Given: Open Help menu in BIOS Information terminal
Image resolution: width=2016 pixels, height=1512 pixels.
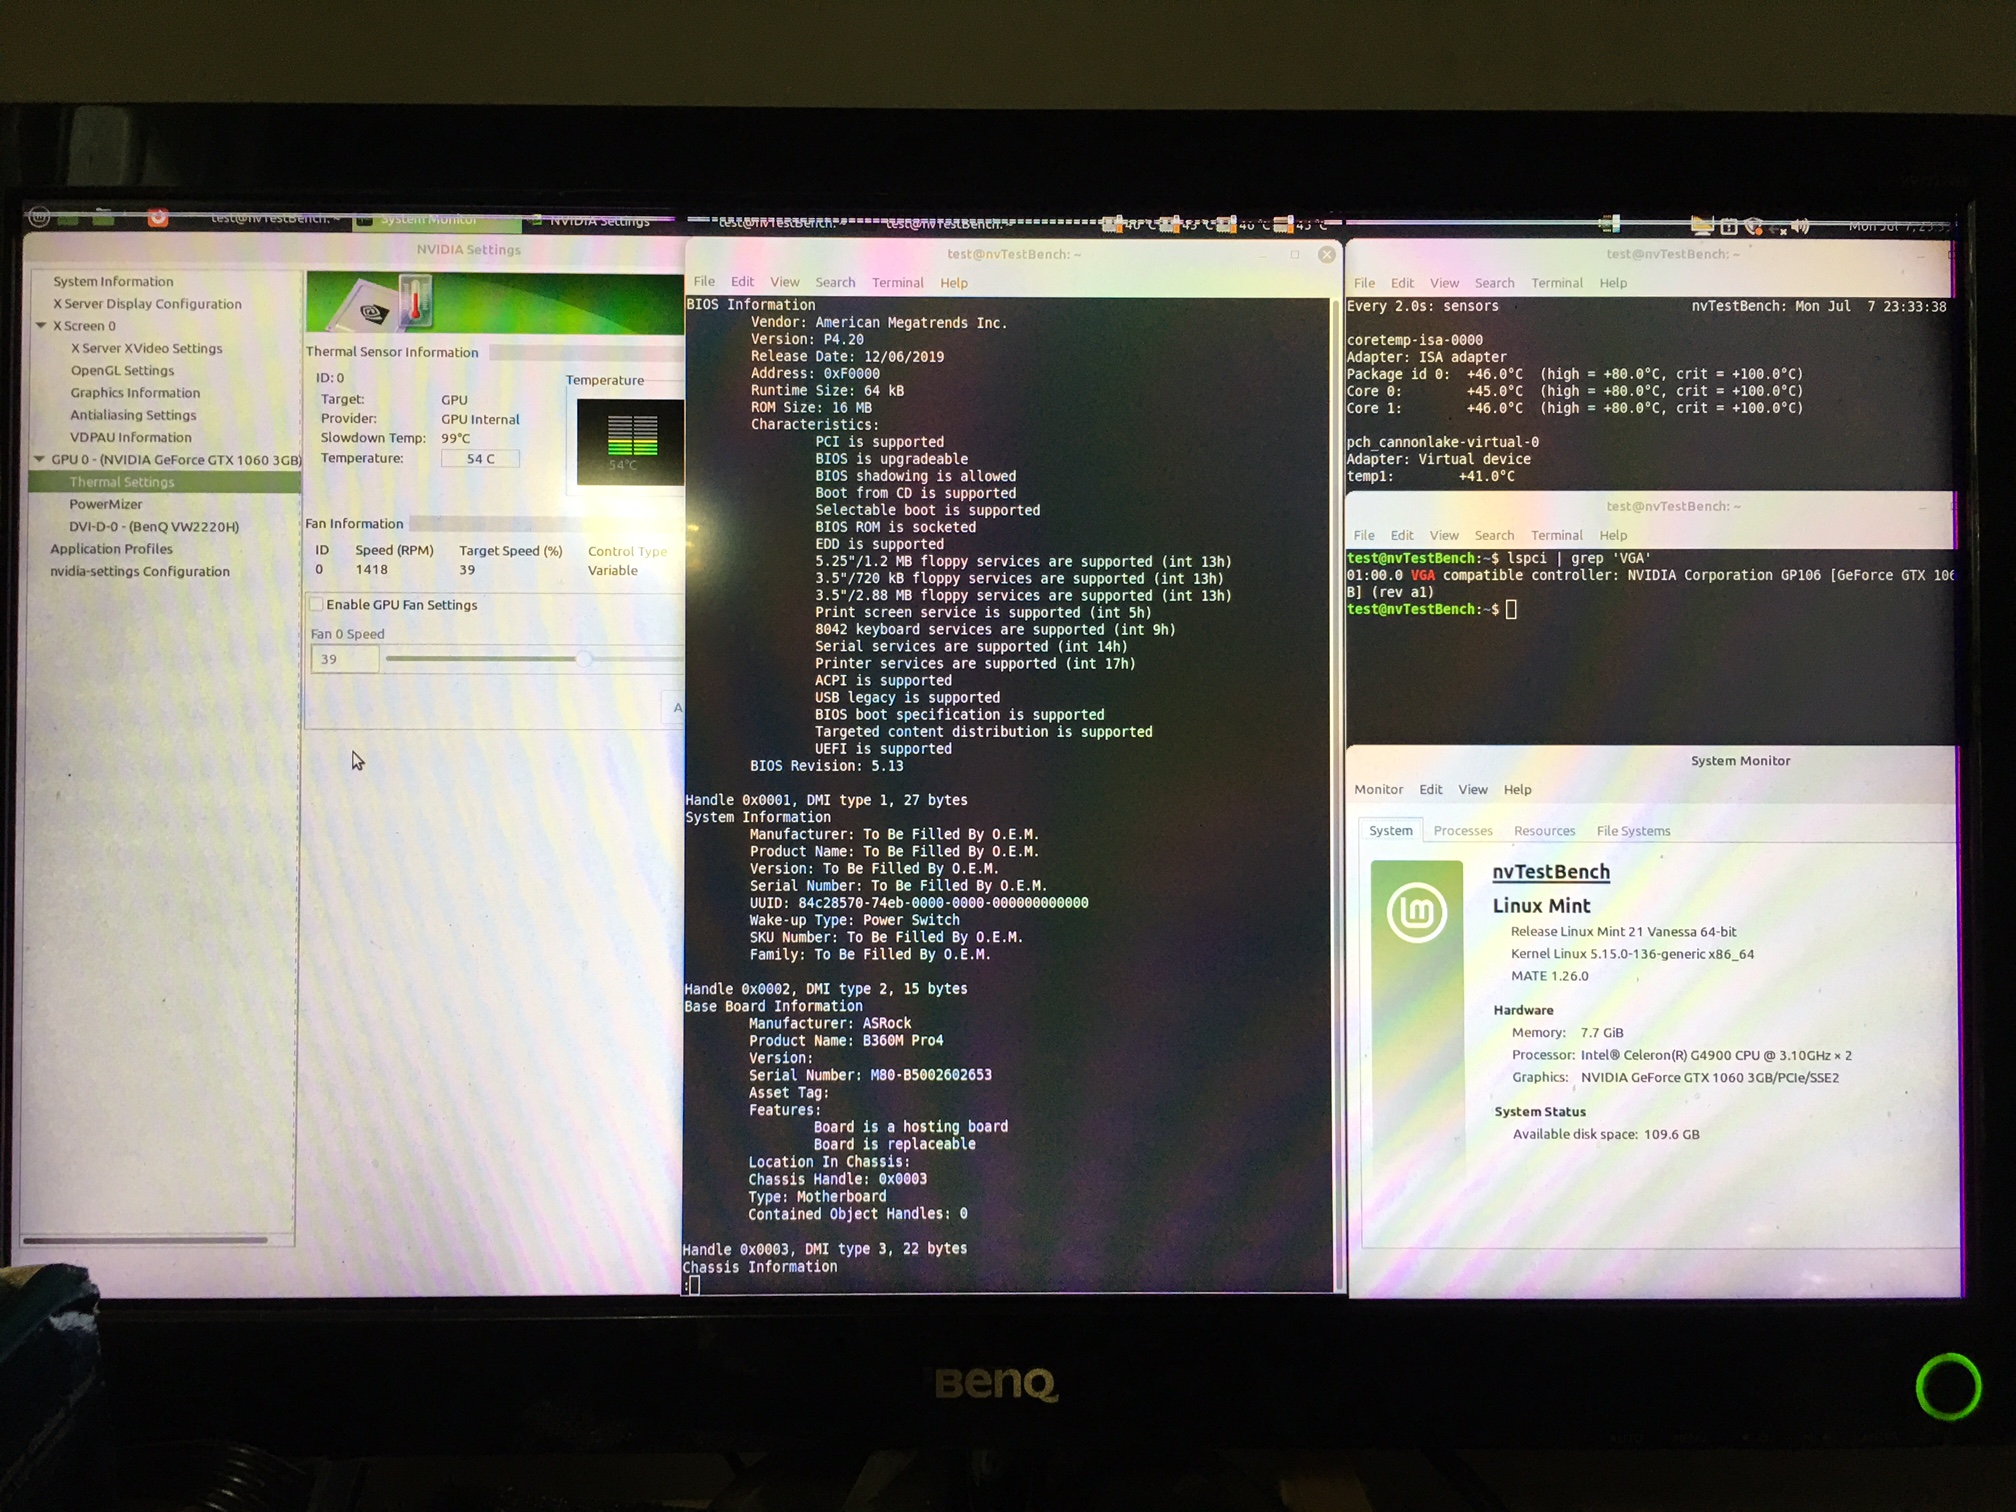Looking at the screenshot, I should click(x=953, y=283).
